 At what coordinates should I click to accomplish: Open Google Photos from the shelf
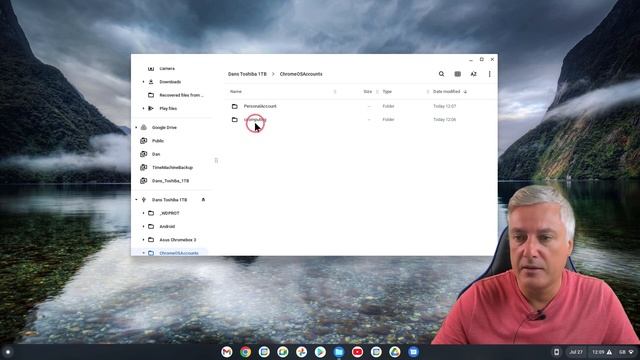pyautogui.click(x=302, y=352)
